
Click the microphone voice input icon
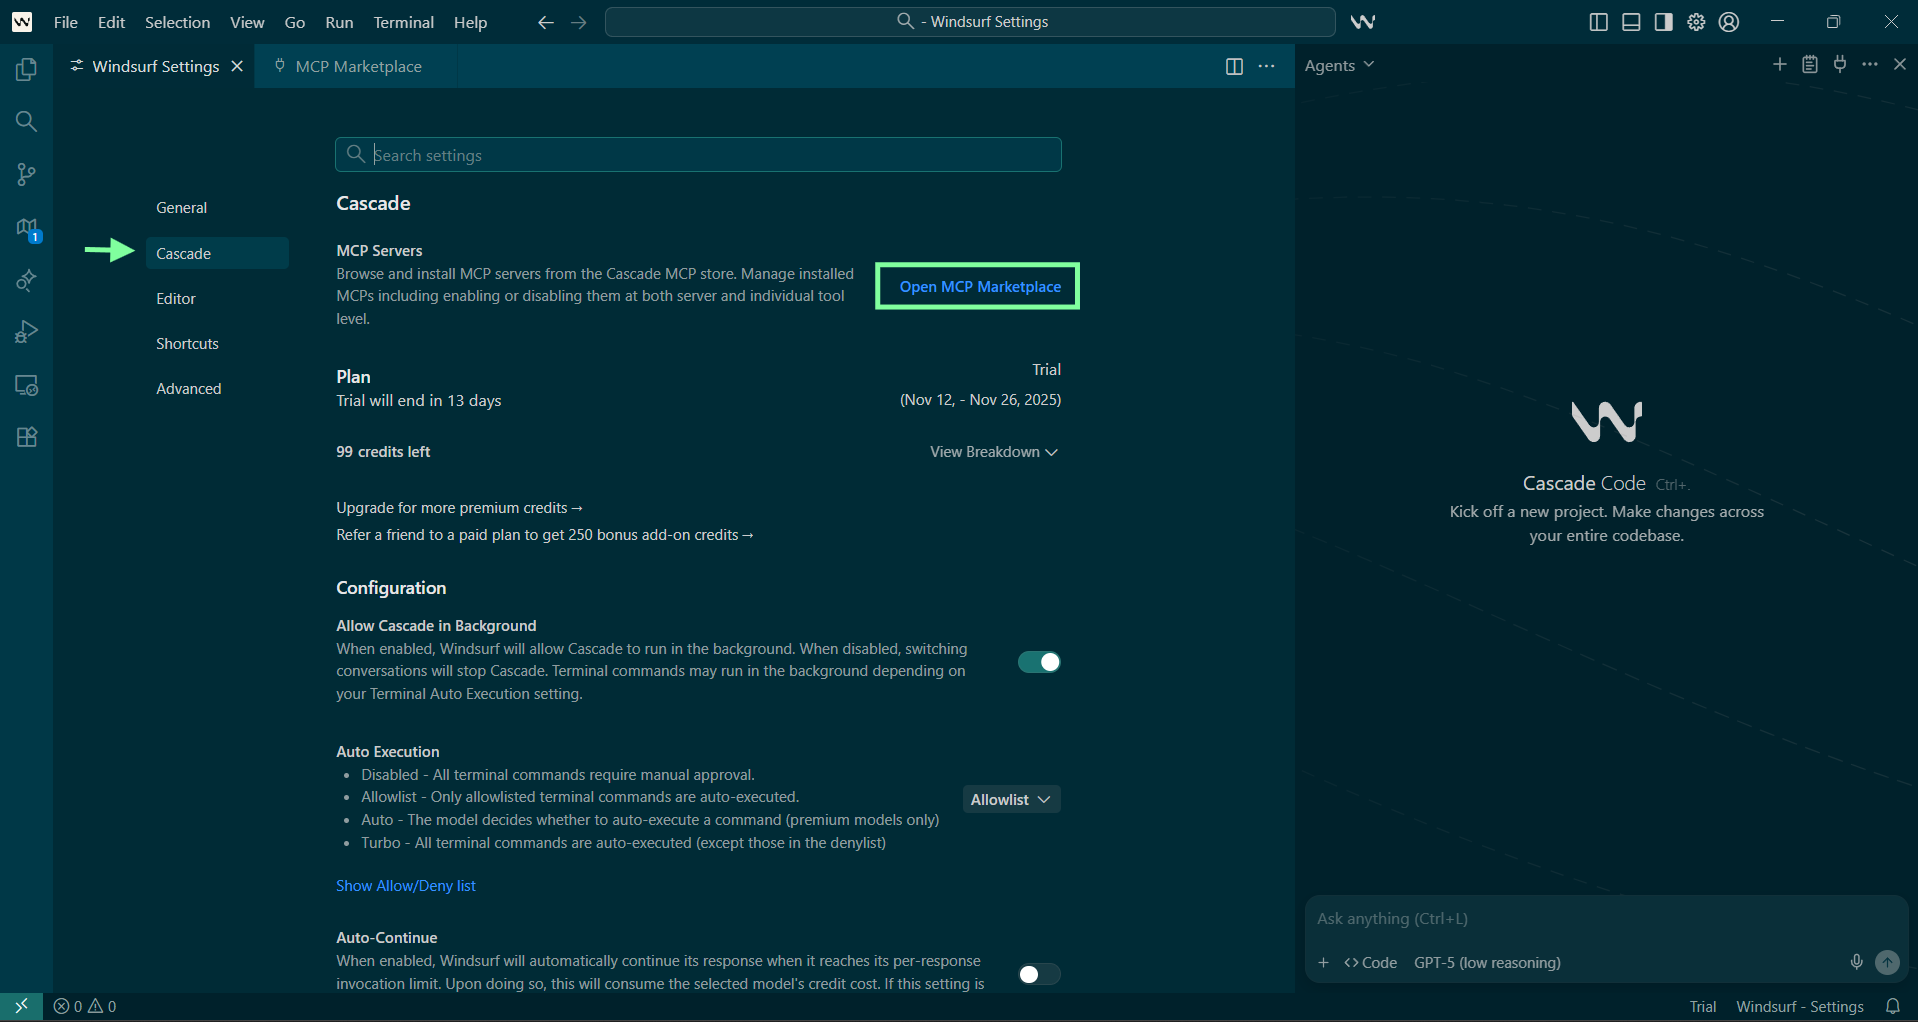pyautogui.click(x=1857, y=962)
